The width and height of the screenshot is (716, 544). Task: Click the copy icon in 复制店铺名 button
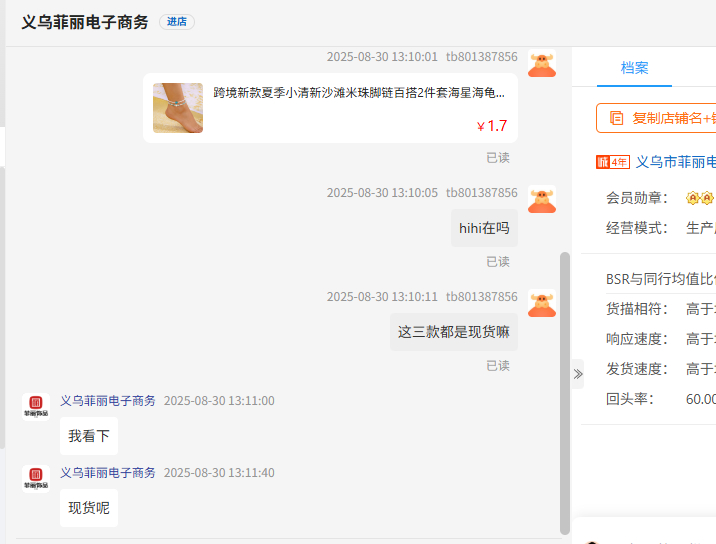point(616,118)
